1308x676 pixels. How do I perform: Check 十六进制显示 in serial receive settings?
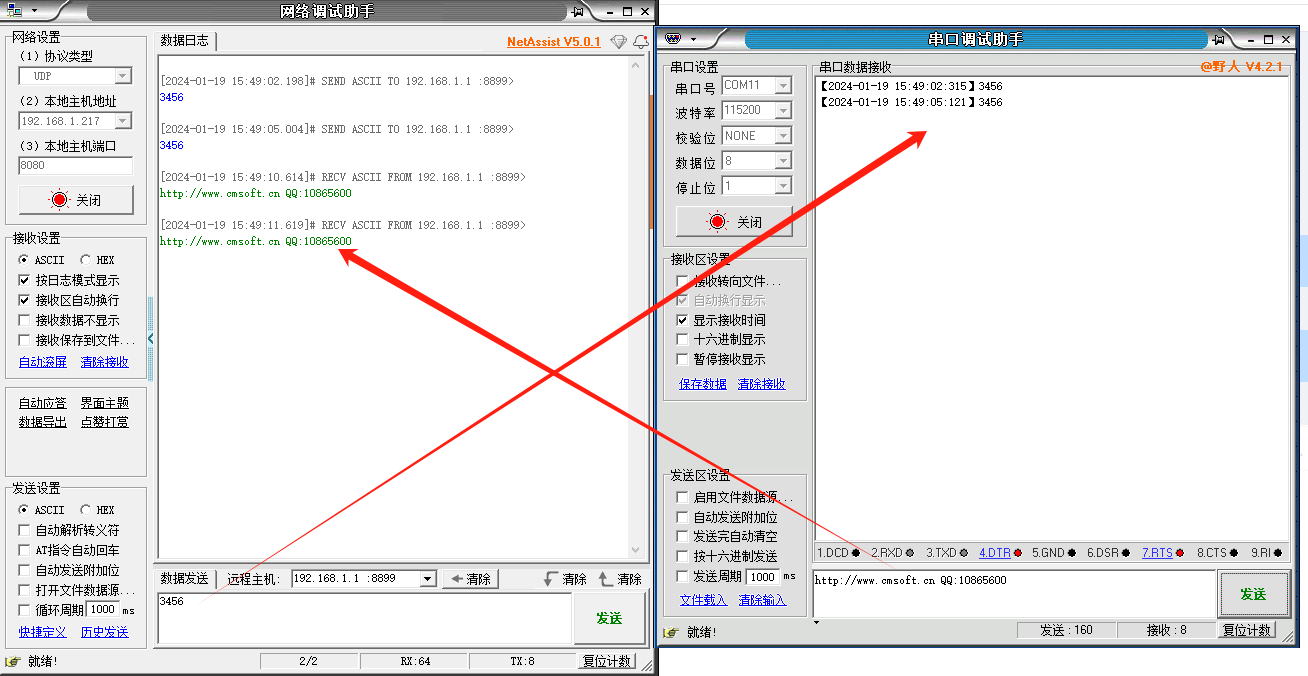(683, 340)
